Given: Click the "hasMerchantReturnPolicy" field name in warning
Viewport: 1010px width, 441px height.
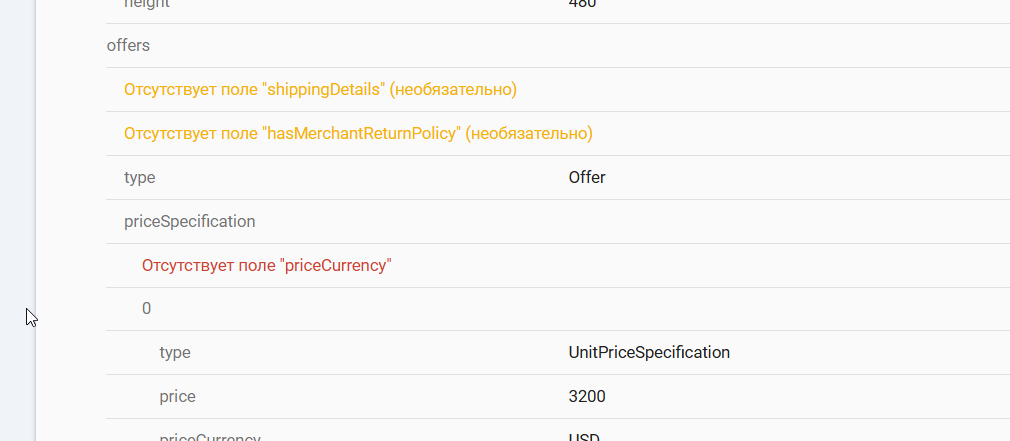Looking at the screenshot, I should 361,134.
